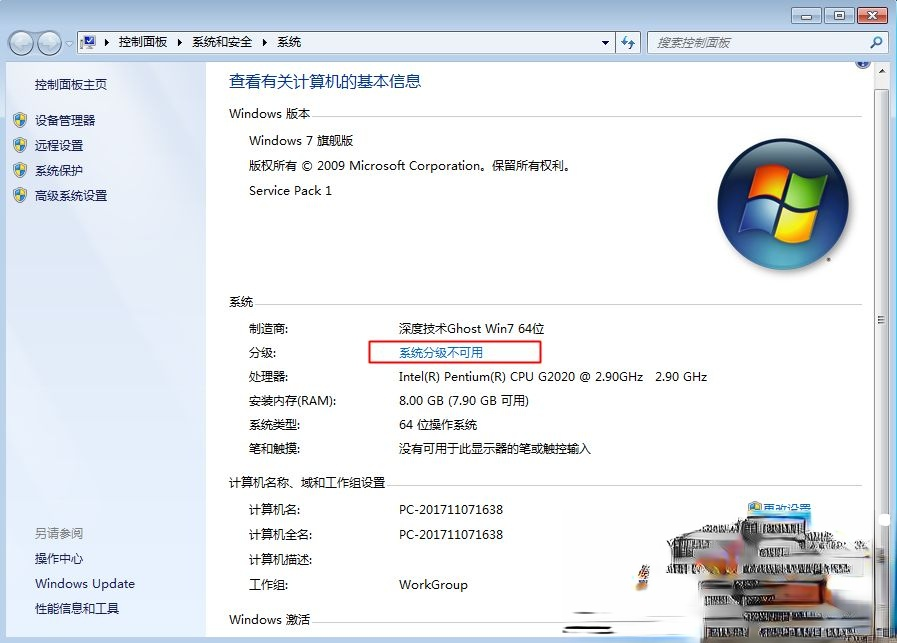The image size is (897, 643).
Task: Click the Back navigation arrow button
Action: tap(21, 43)
